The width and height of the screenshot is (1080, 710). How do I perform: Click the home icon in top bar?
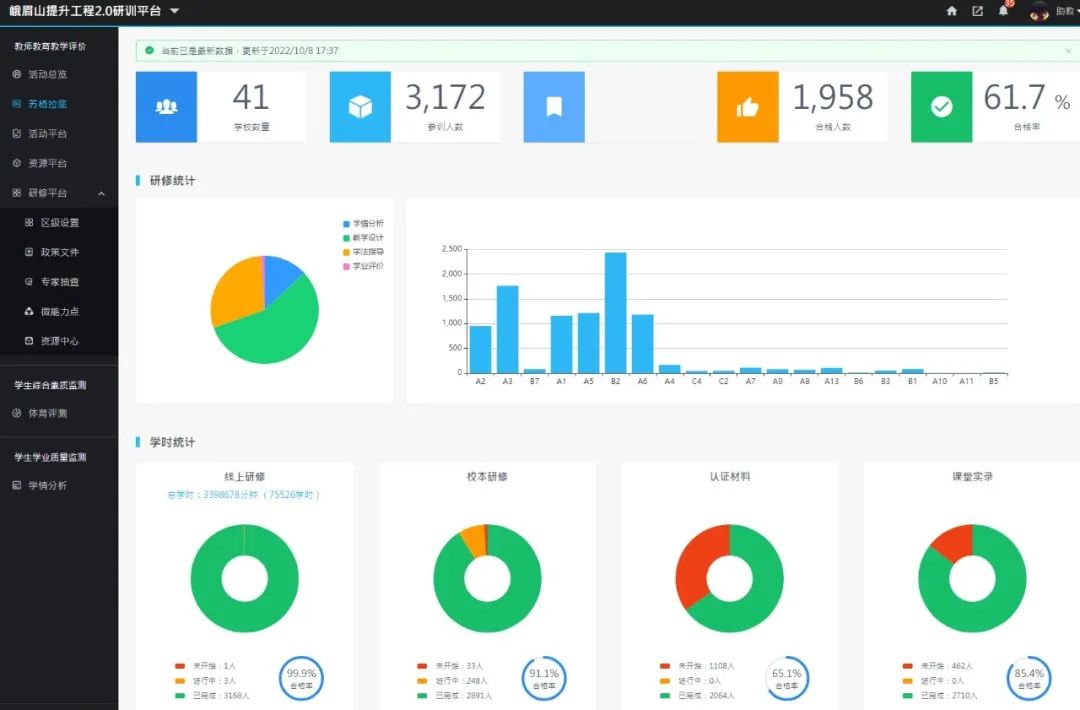952,11
